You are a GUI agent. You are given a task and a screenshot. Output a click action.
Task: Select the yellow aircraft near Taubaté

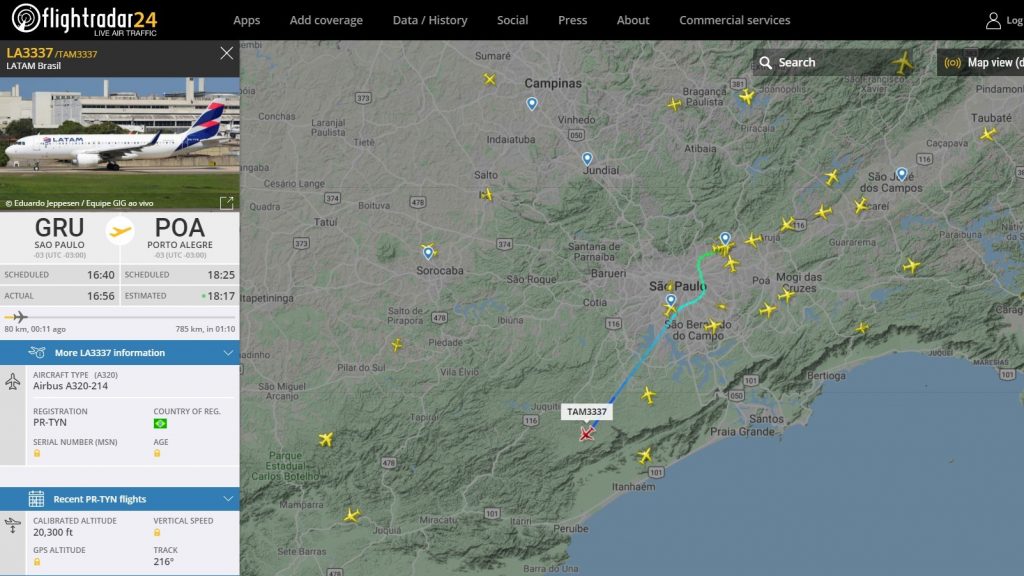click(x=988, y=135)
